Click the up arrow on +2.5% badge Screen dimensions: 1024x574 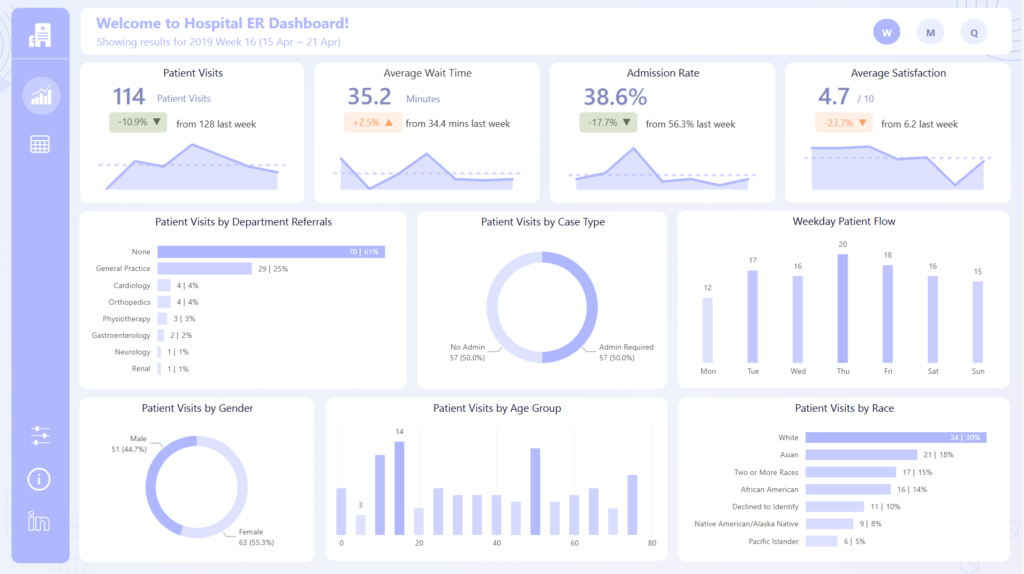pyautogui.click(x=388, y=123)
